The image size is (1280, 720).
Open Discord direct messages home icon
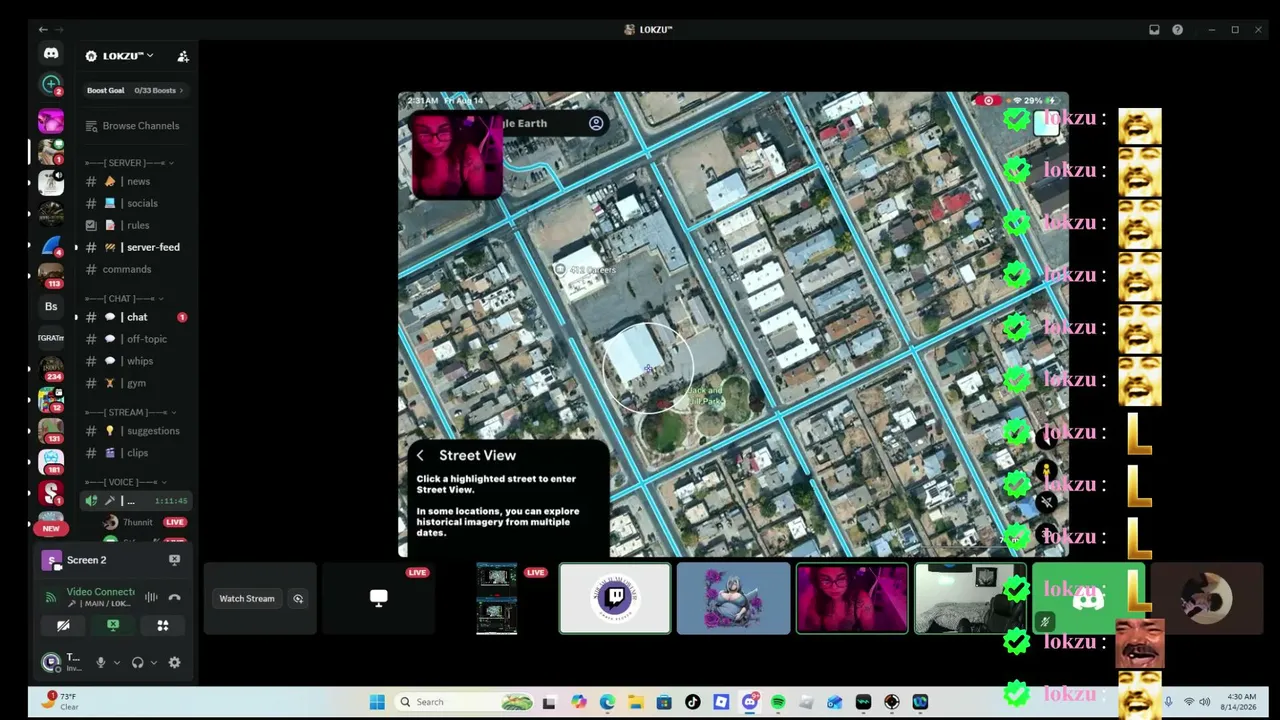51,54
